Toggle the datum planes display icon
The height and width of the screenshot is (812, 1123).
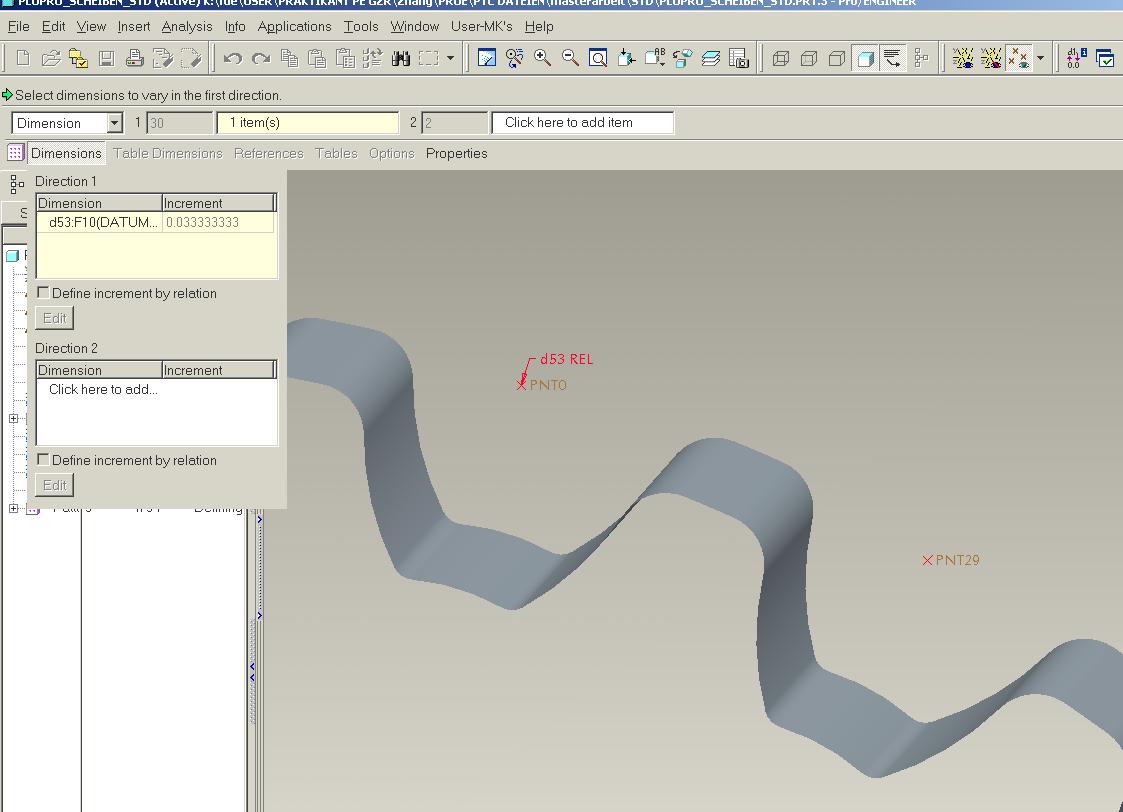pos(963,58)
